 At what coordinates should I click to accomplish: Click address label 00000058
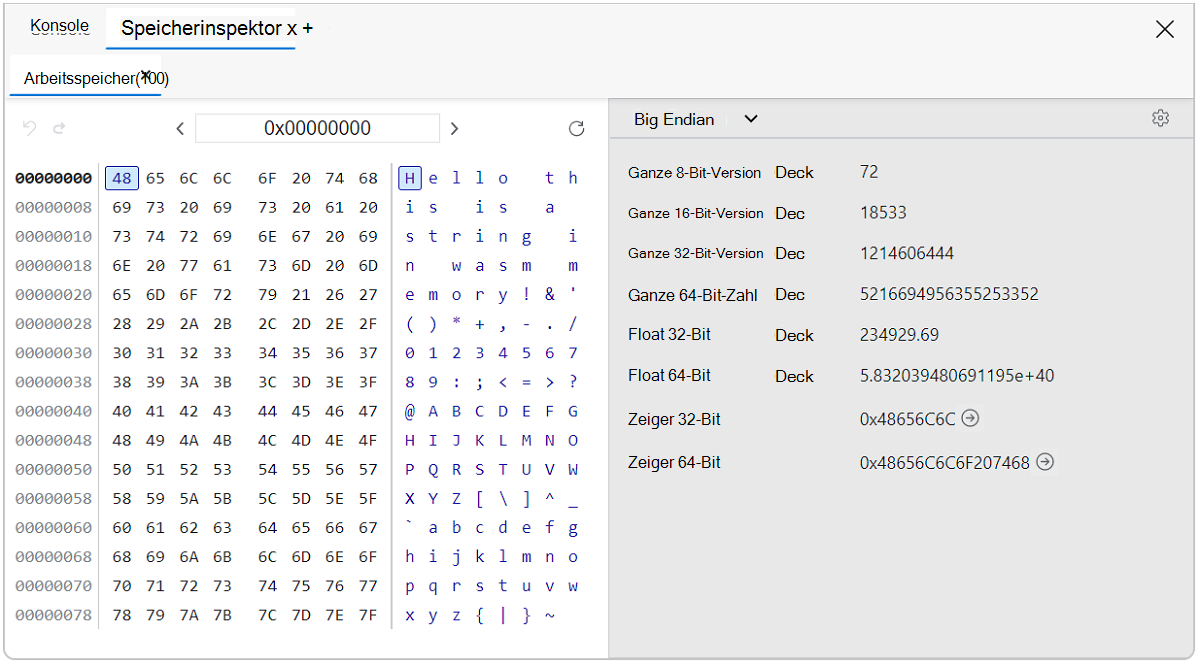tap(54, 498)
